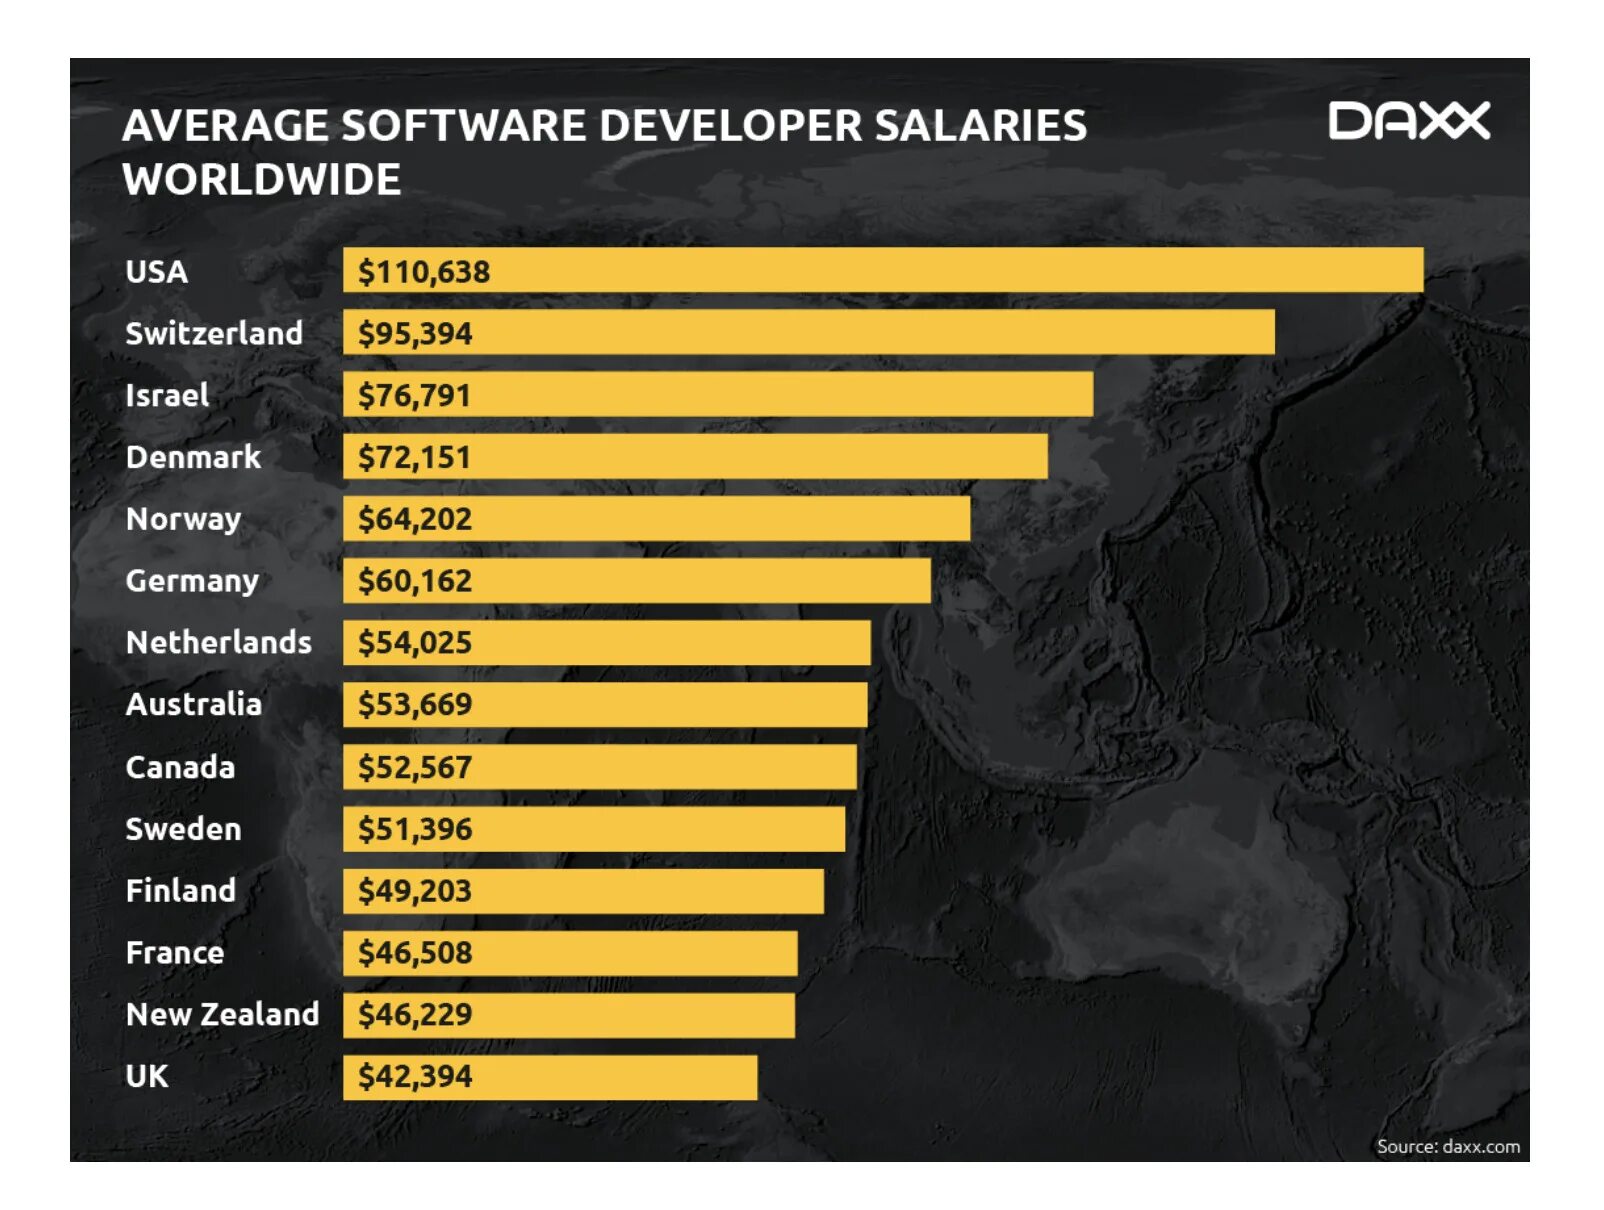Click the $76,791 salary value
This screenshot has width=1604, height=1210.
(414, 396)
